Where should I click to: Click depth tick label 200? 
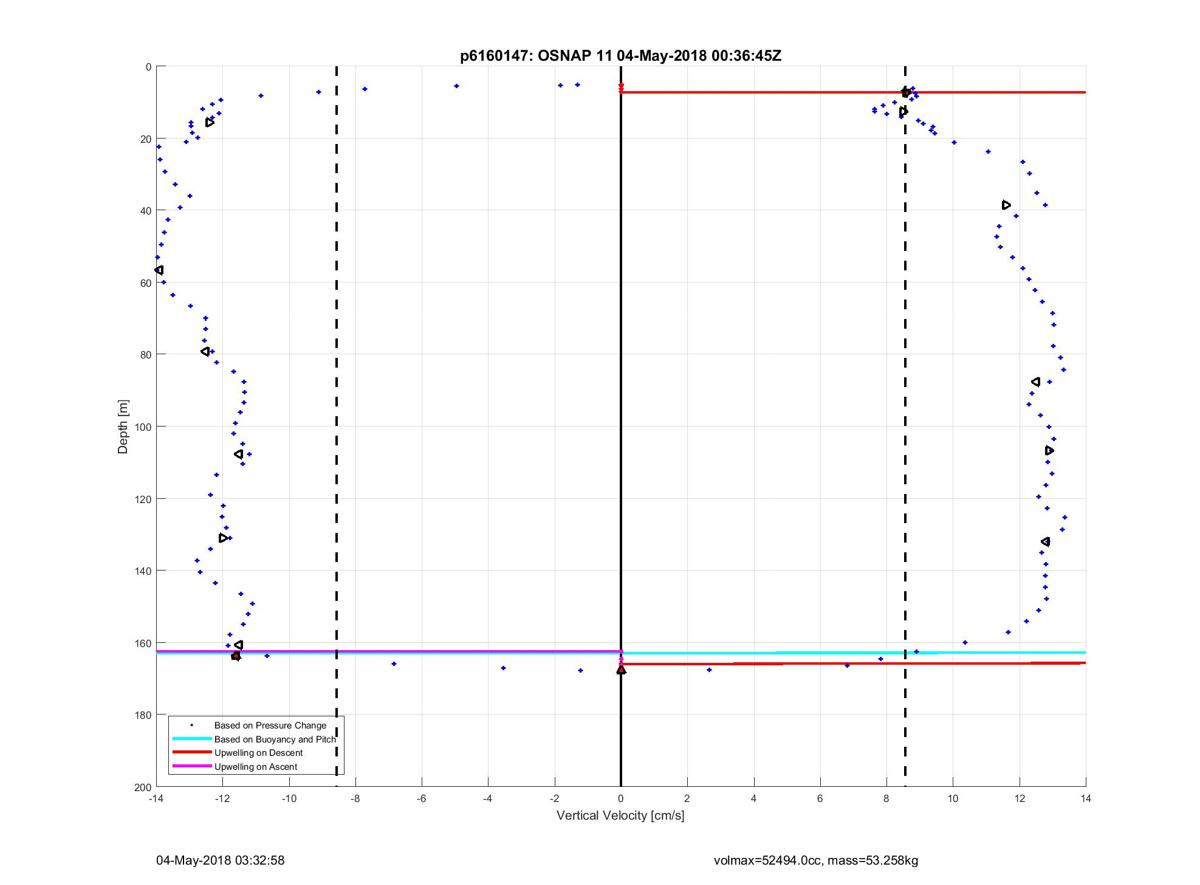point(142,787)
